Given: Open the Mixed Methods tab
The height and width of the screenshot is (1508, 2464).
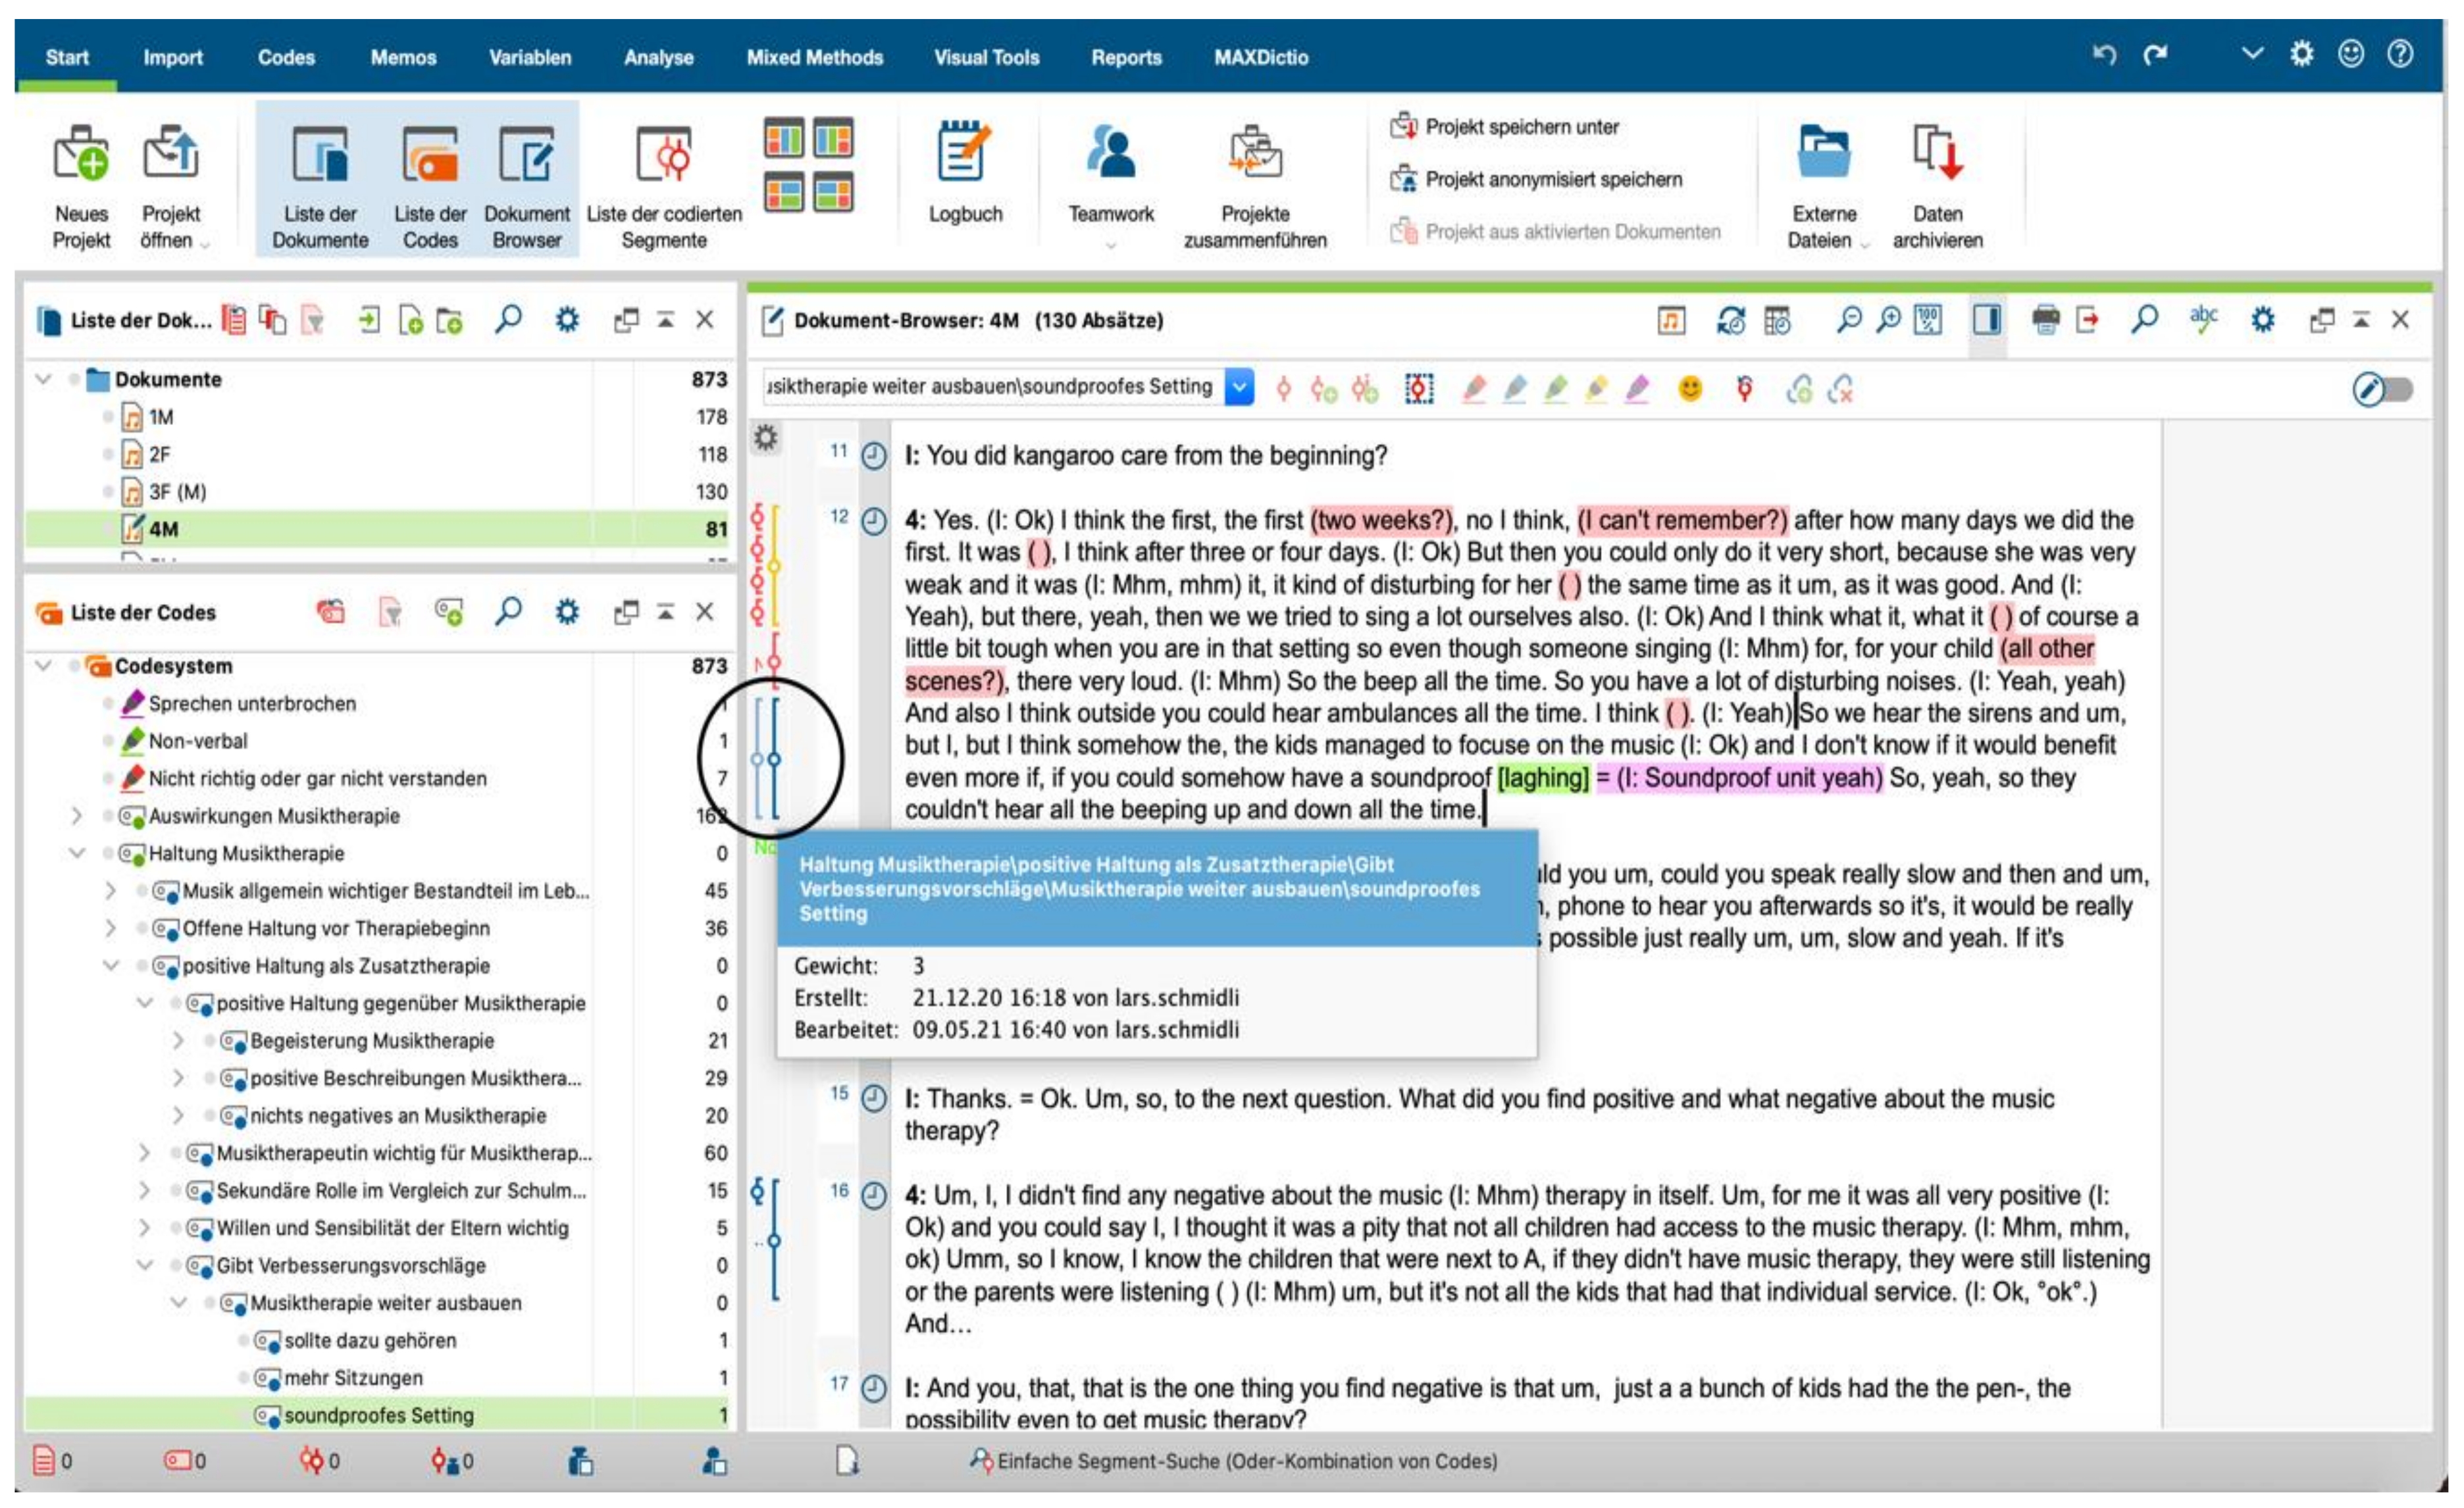Looking at the screenshot, I should click(814, 57).
